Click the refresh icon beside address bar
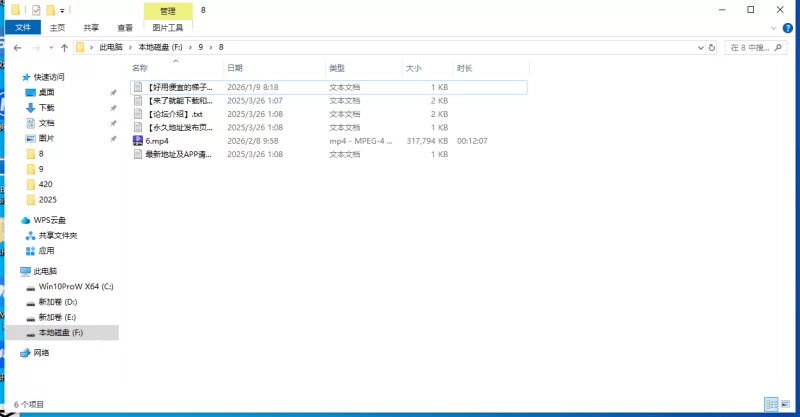The image size is (800, 417). (711, 47)
